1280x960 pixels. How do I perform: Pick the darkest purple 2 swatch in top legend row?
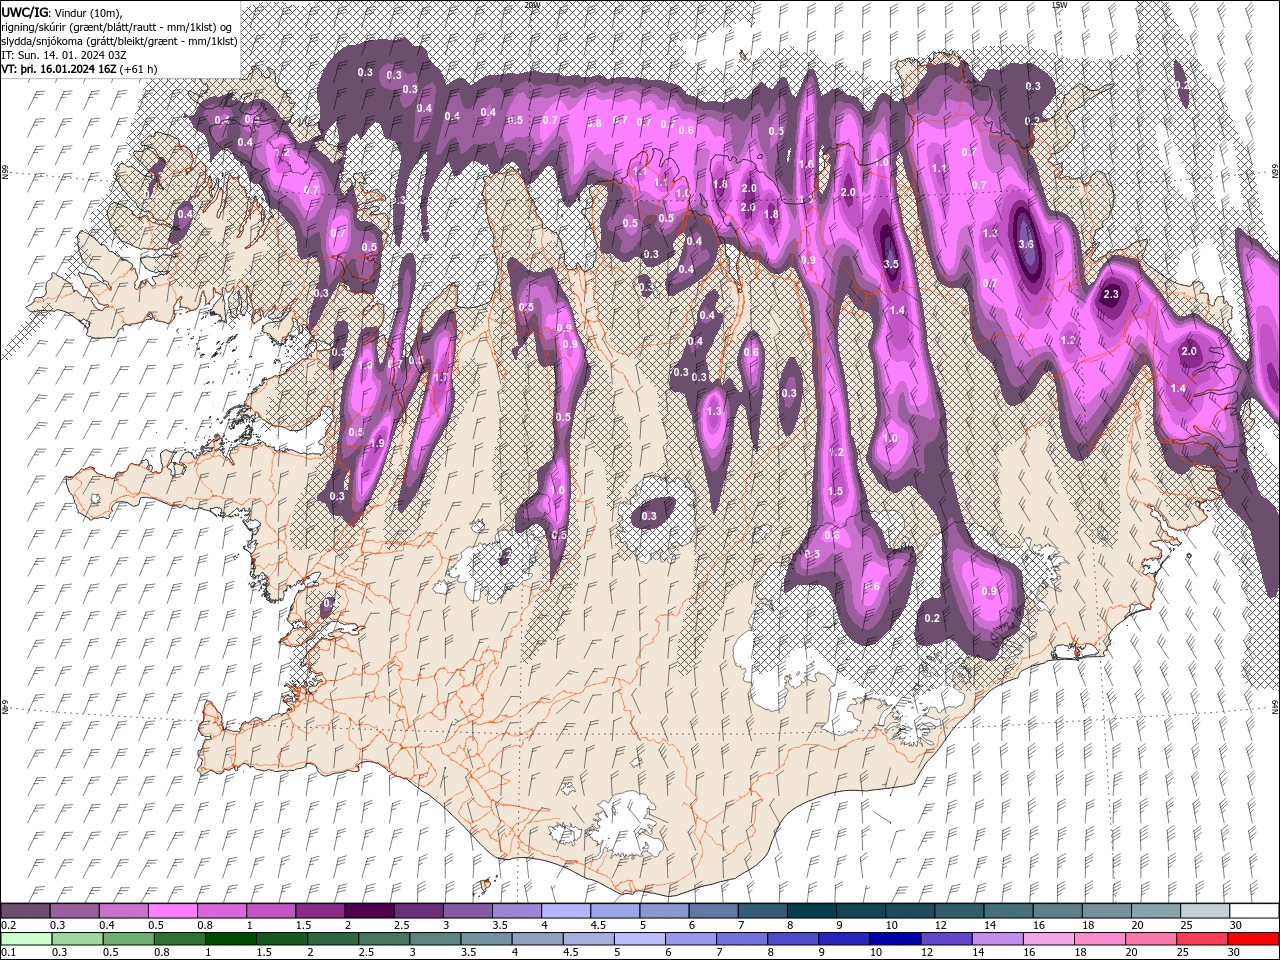369,911
